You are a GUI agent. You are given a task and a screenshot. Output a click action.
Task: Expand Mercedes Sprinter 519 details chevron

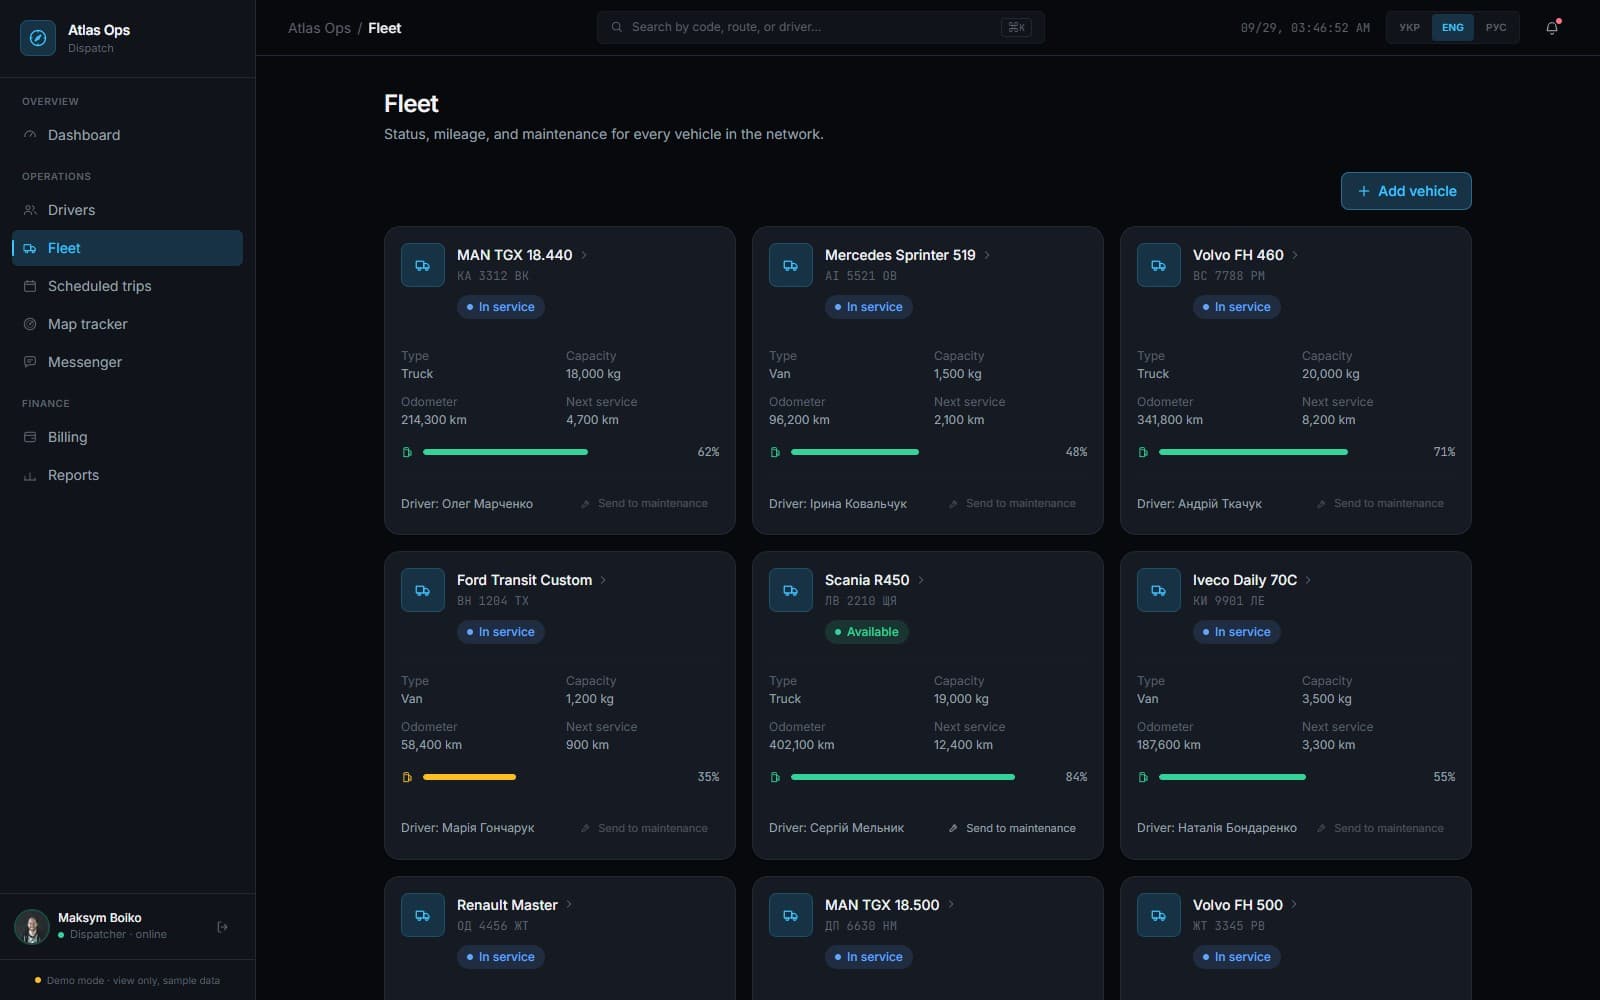pos(987,255)
